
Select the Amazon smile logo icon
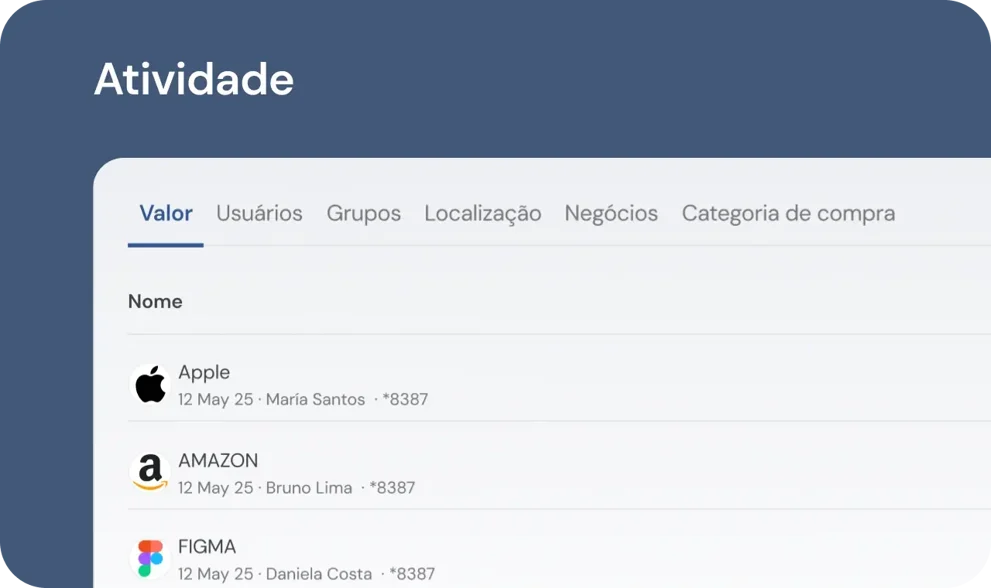[150, 471]
